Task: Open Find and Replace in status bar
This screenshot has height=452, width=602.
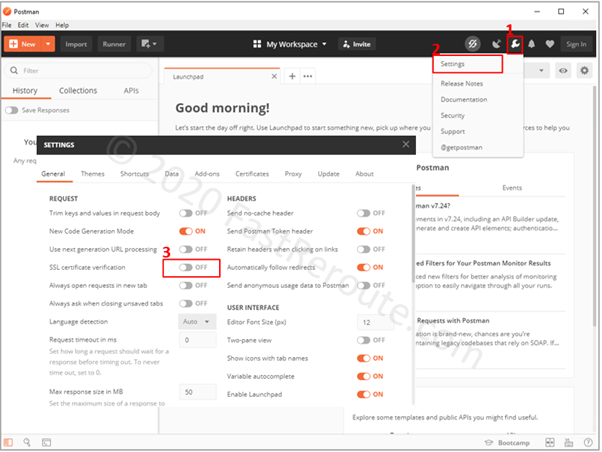Action: click(x=26, y=441)
